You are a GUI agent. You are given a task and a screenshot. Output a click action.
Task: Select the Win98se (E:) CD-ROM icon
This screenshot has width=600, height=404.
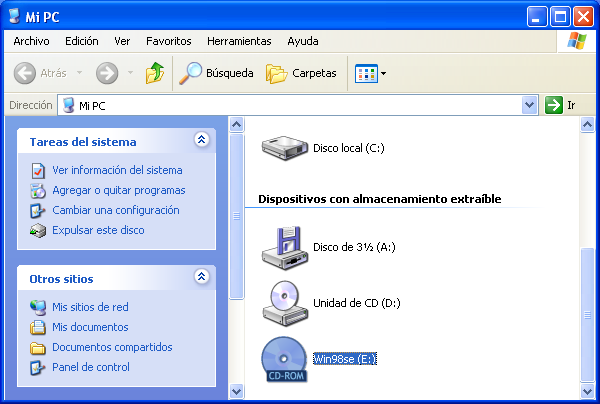coord(285,359)
